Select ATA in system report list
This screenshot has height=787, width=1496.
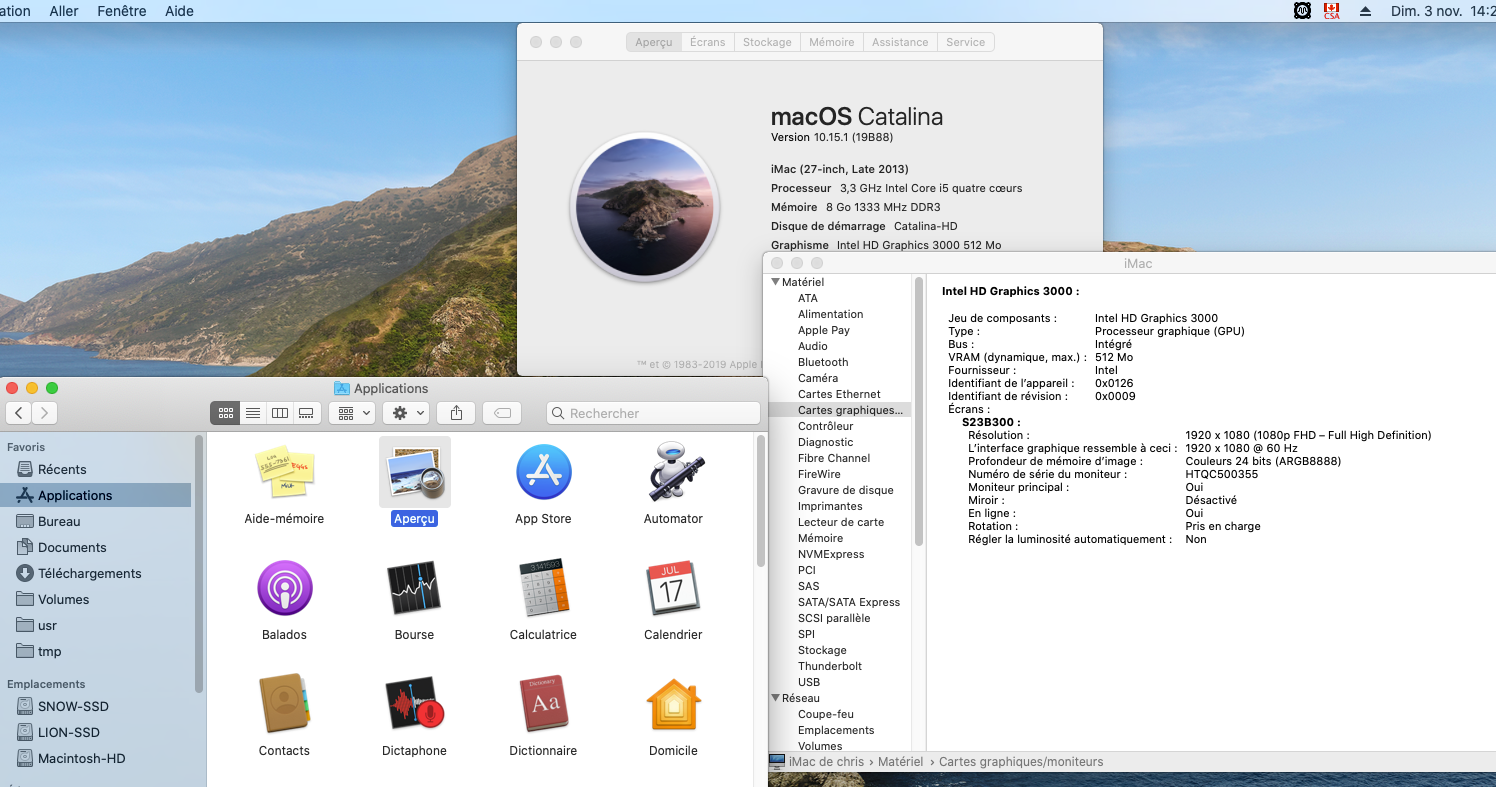click(807, 298)
